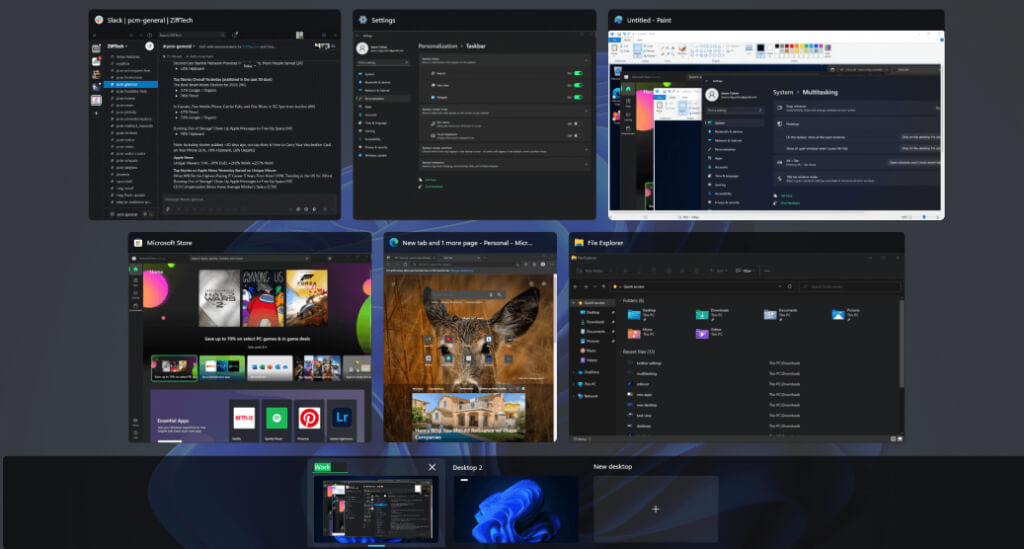This screenshot has height=549, width=1024.
Task: Toggle the Widgets switch in Taskbar settings
Action: coord(577,99)
